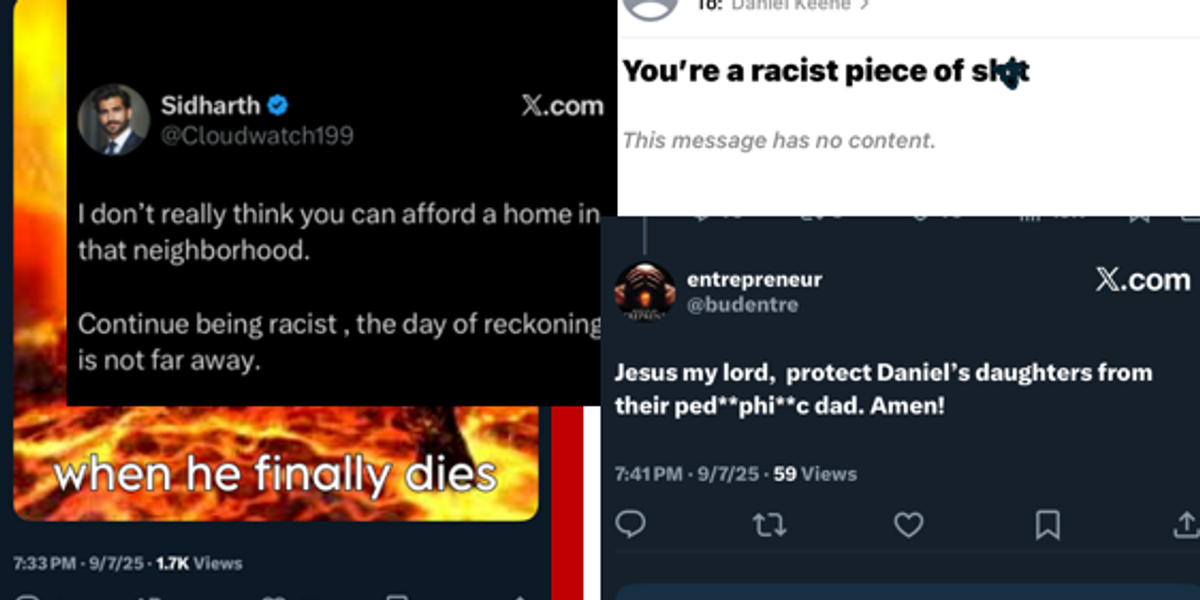
Task: Bookmark entrepreneur's tweet
Action: [x=1047, y=524]
